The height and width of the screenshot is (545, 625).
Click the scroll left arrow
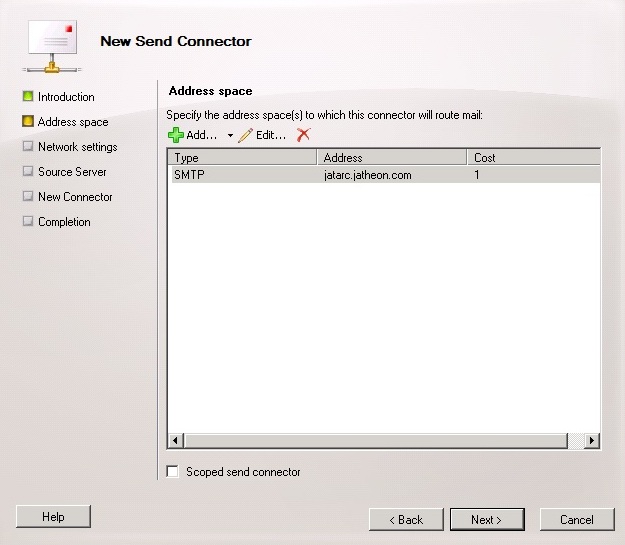[175, 441]
